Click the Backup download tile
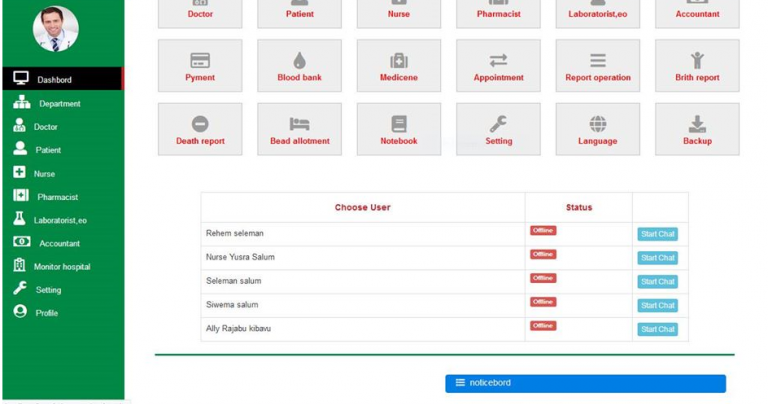768x404 pixels. click(697, 130)
